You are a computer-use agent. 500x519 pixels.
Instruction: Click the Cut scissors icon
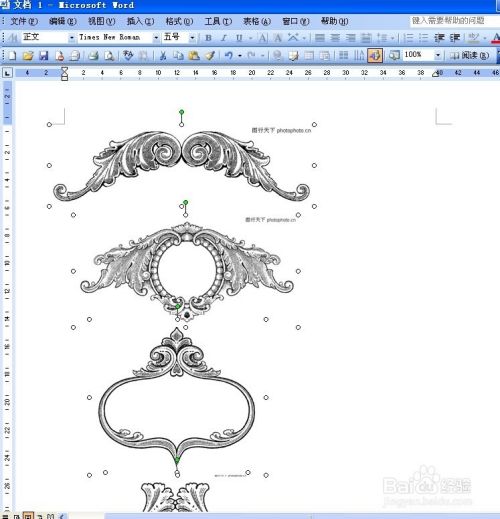163,55
